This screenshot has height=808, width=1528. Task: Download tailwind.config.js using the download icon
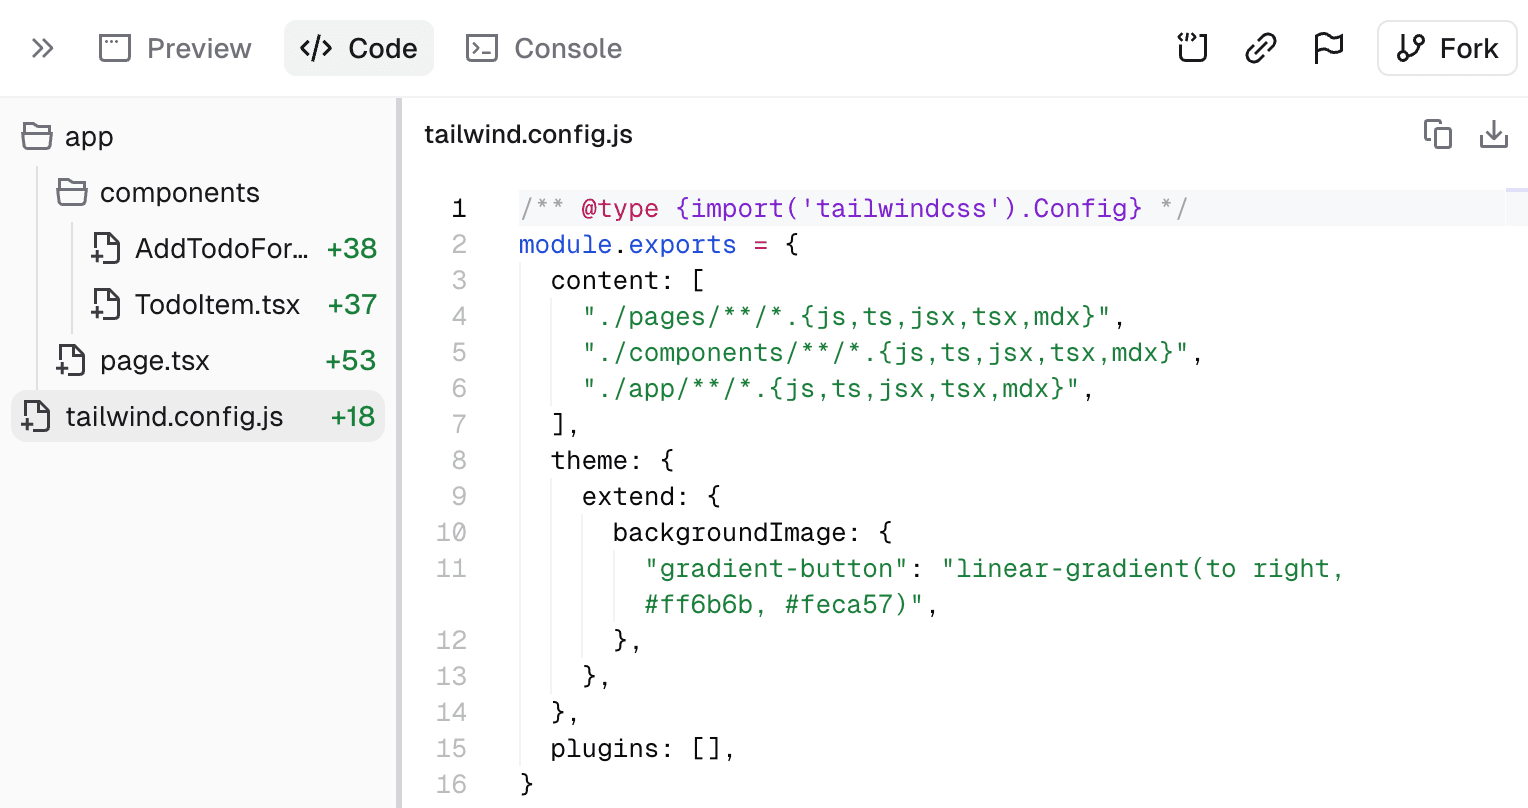tap(1494, 134)
